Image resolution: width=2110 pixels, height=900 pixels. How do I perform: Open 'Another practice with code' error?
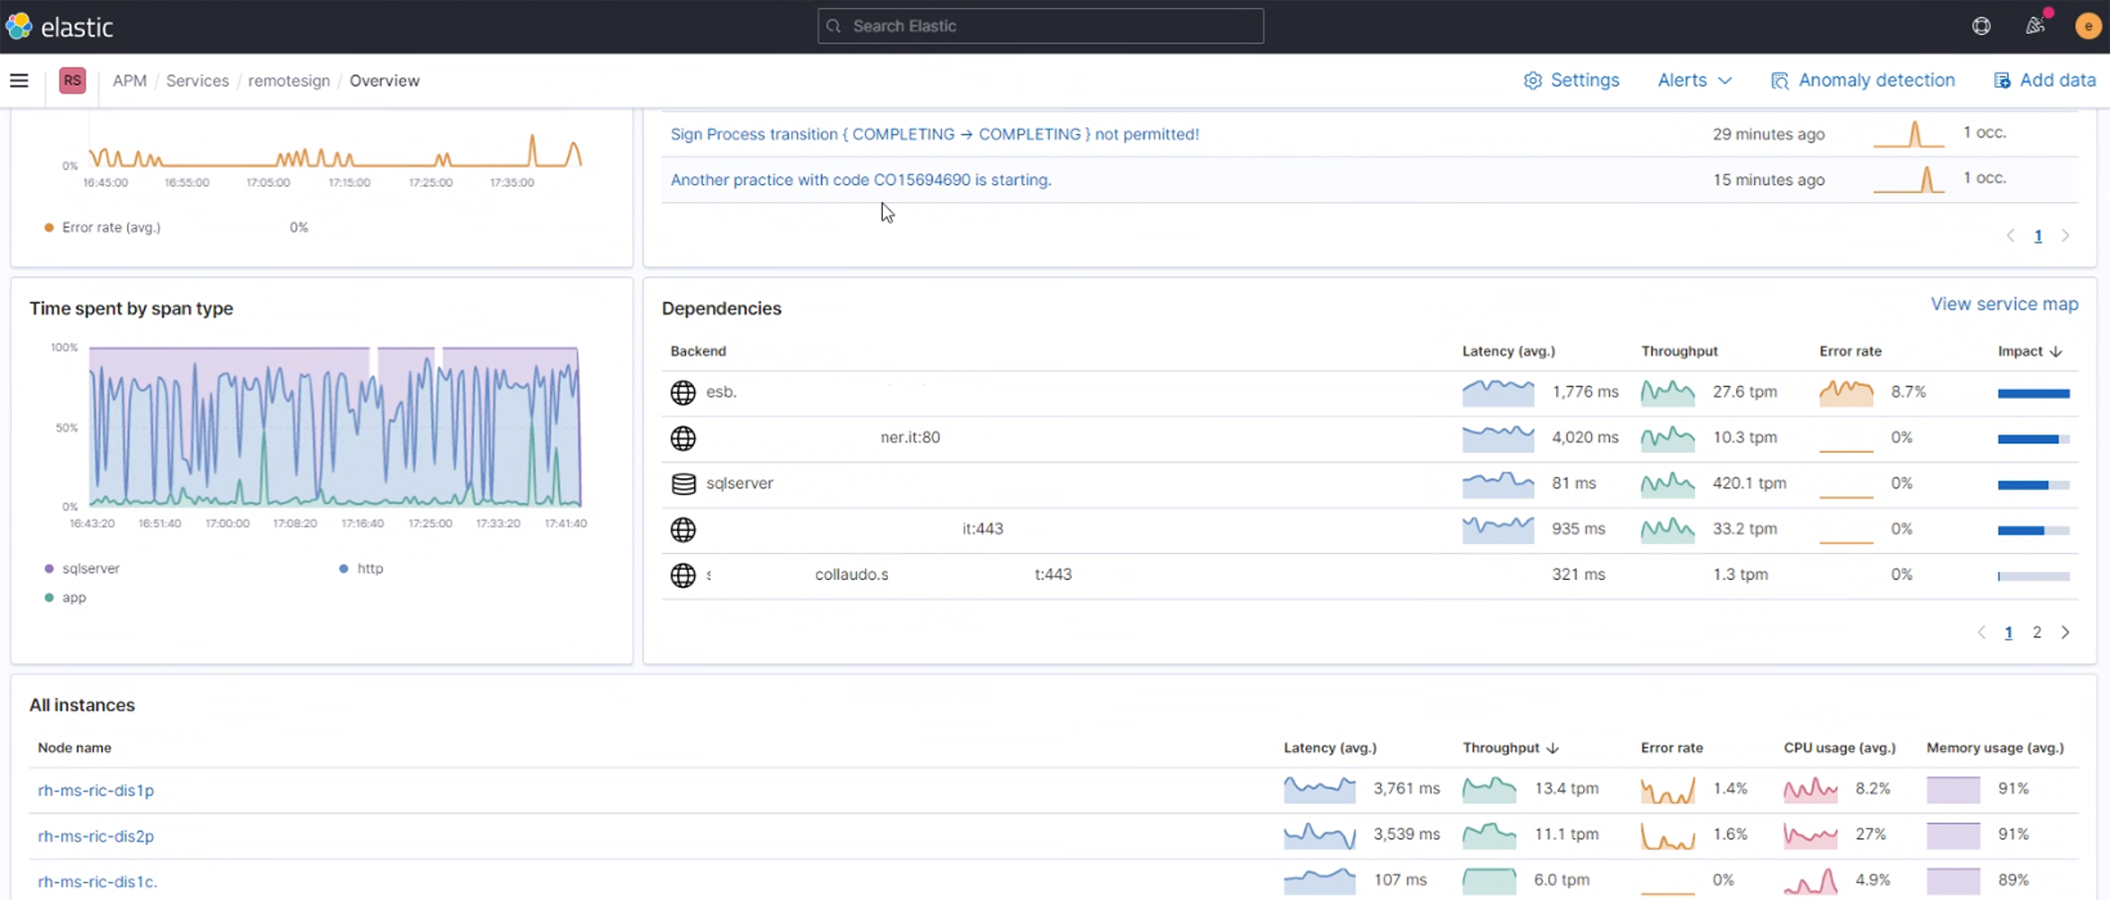pos(861,180)
